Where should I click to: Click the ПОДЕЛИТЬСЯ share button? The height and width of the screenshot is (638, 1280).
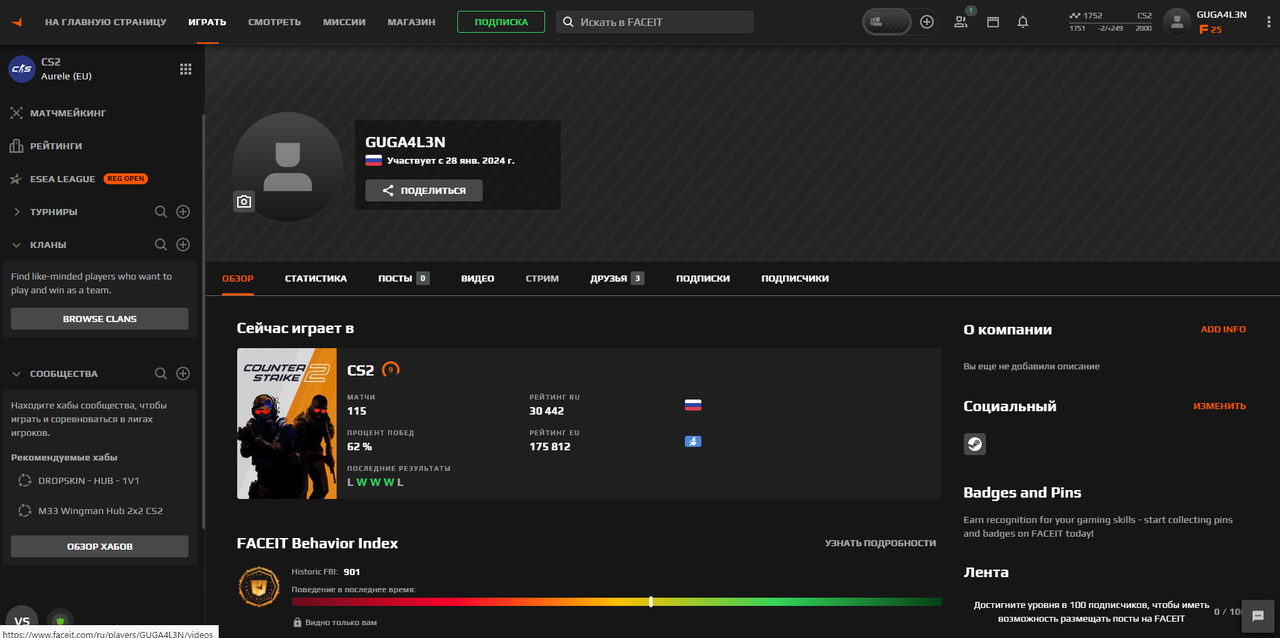tap(424, 190)
